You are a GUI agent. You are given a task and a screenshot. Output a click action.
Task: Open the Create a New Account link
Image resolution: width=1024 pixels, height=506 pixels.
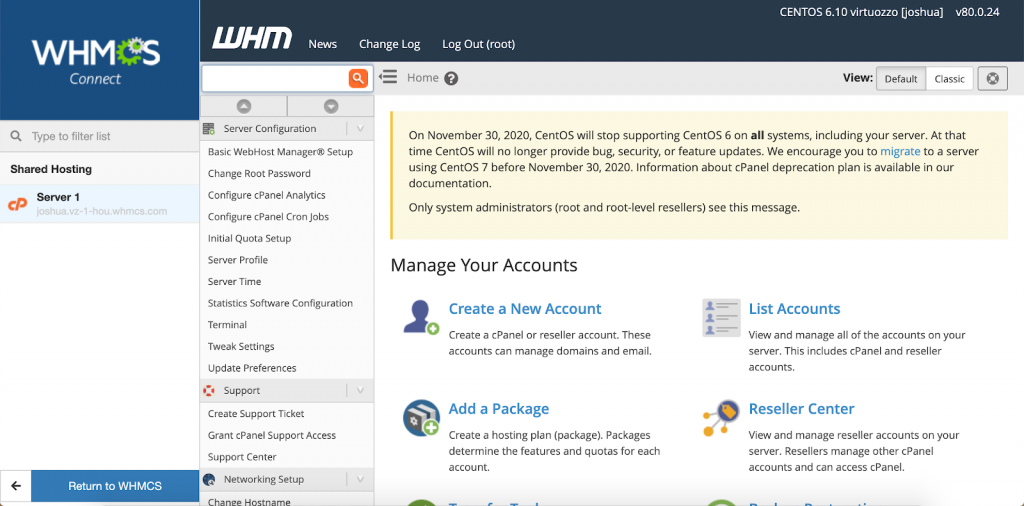coord(525,309)
